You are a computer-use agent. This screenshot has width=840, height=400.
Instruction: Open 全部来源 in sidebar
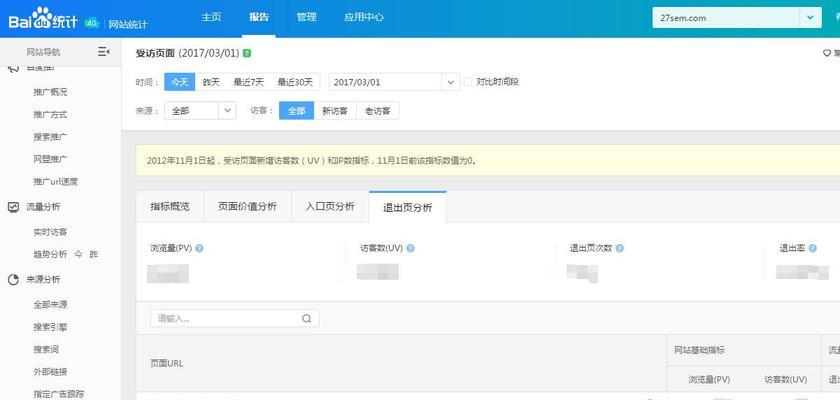tap(50, 305)
